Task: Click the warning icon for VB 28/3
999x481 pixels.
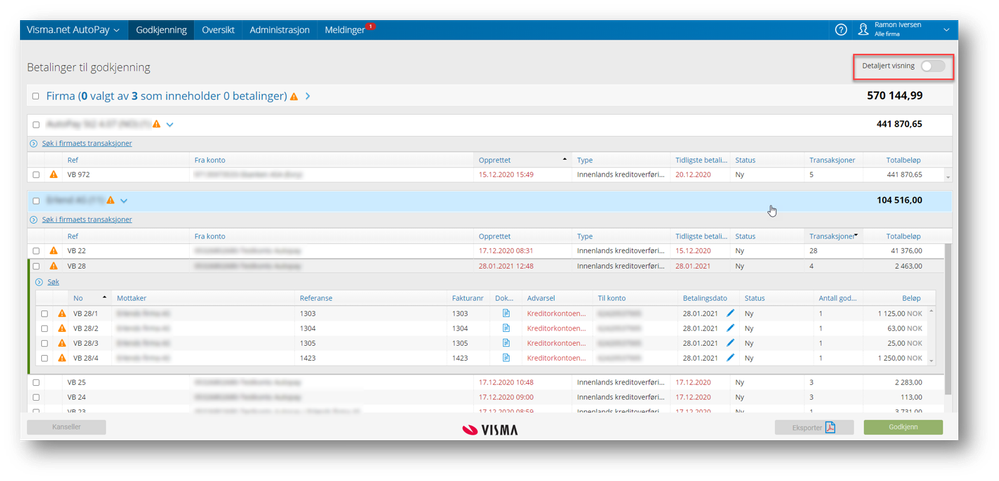Action: [62, 343]
